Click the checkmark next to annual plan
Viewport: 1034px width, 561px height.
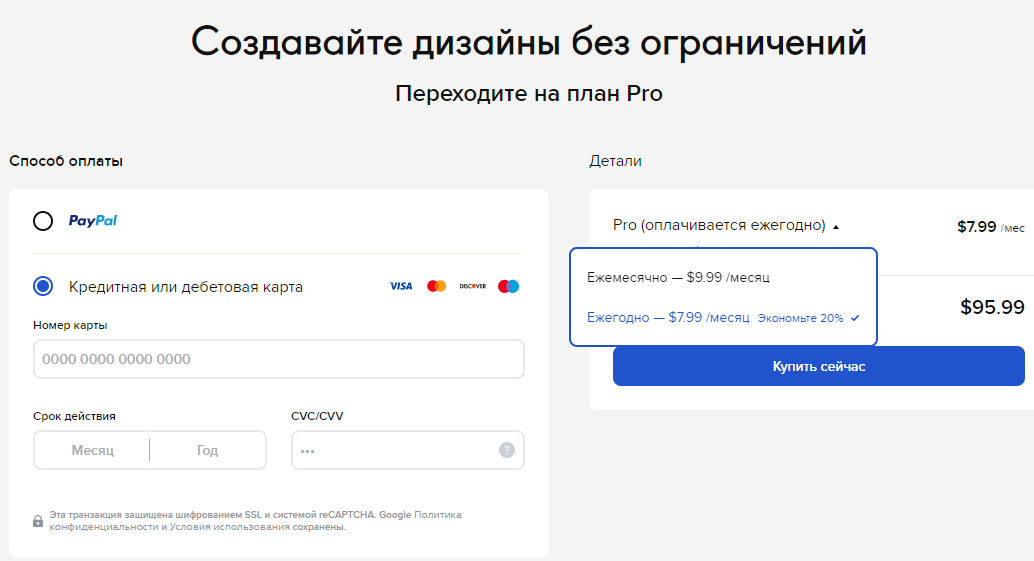pyautogui.click(x=855, y=318)
